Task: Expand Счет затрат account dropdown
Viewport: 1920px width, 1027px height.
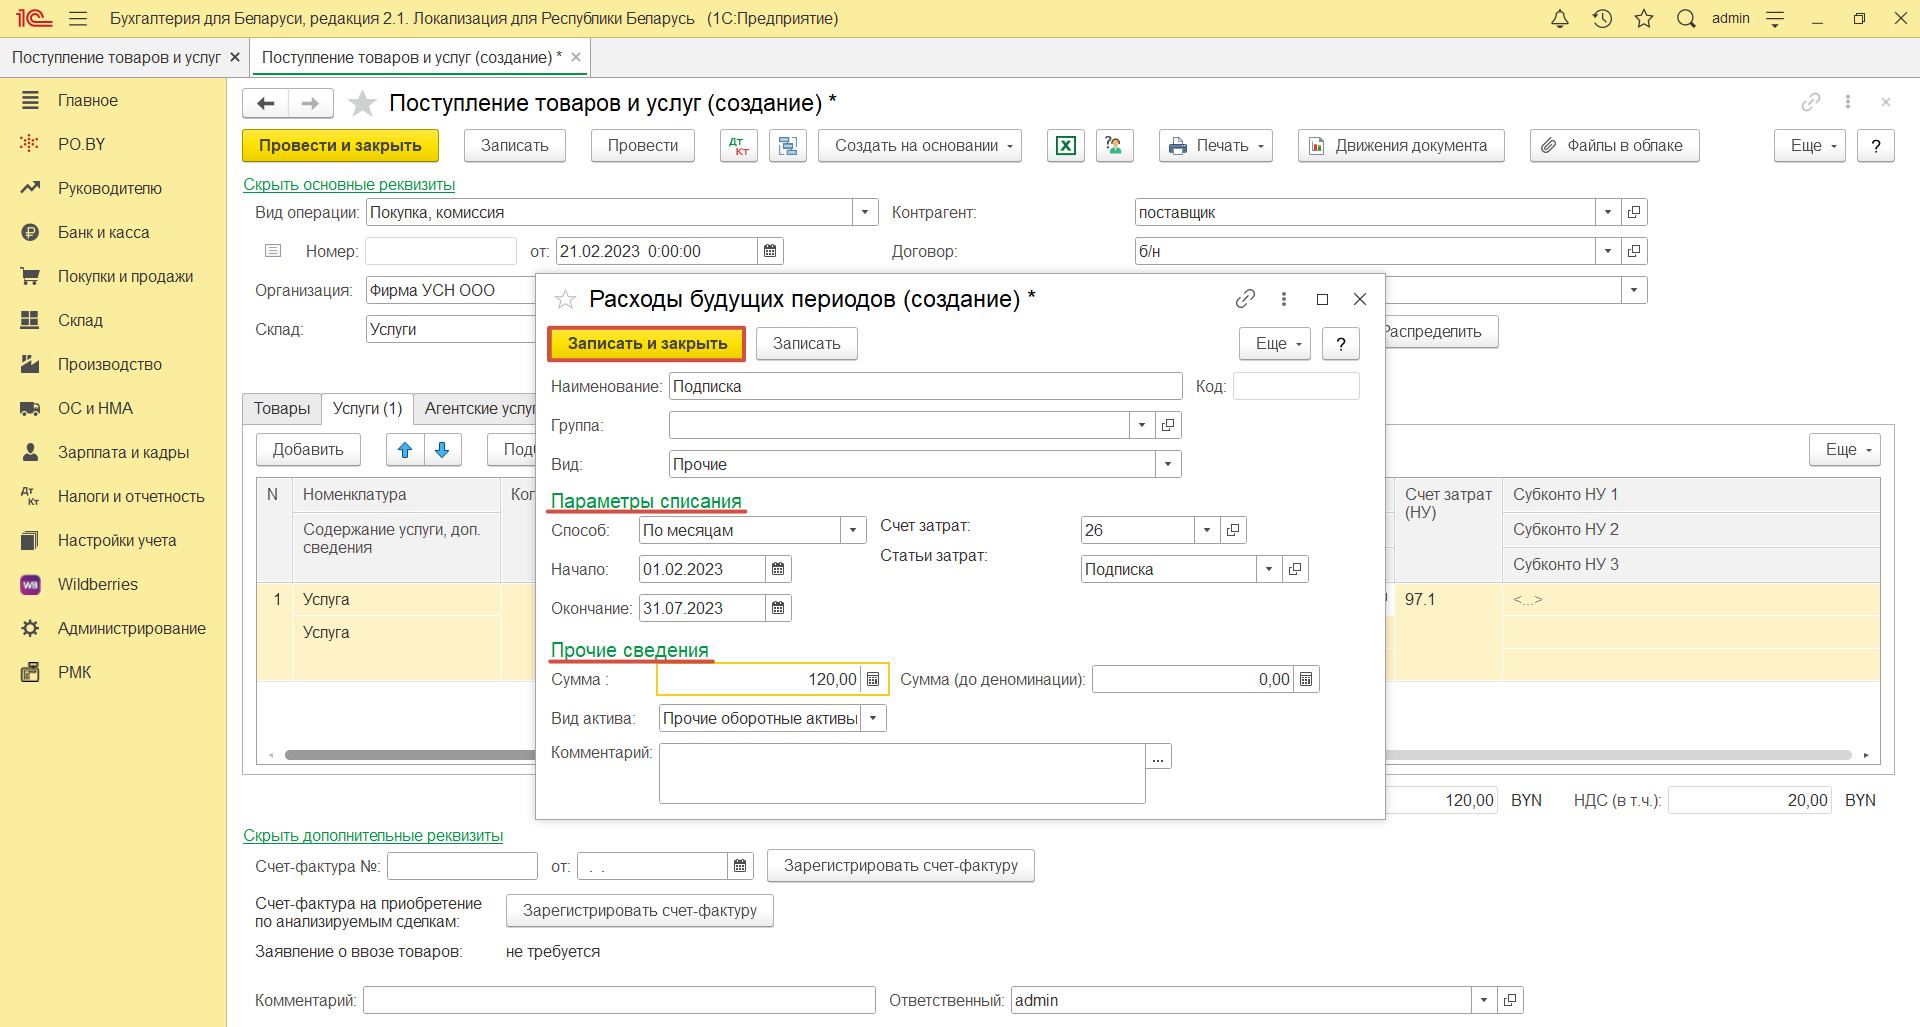Action: tap(1207, 530)
